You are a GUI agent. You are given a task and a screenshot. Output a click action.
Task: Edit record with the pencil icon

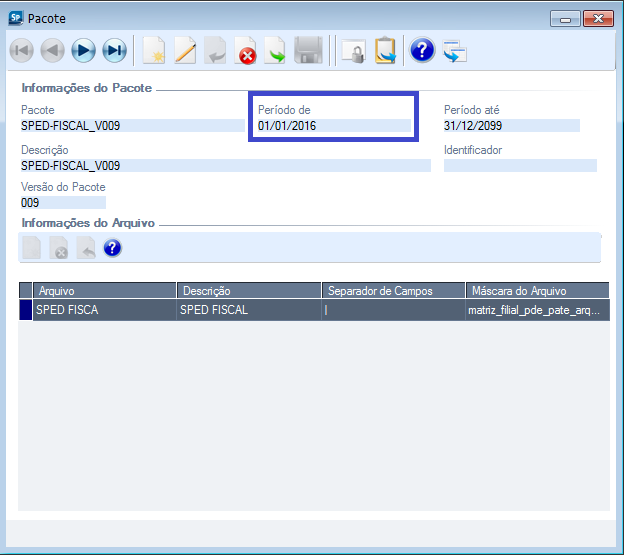click(x=185, y=51)
